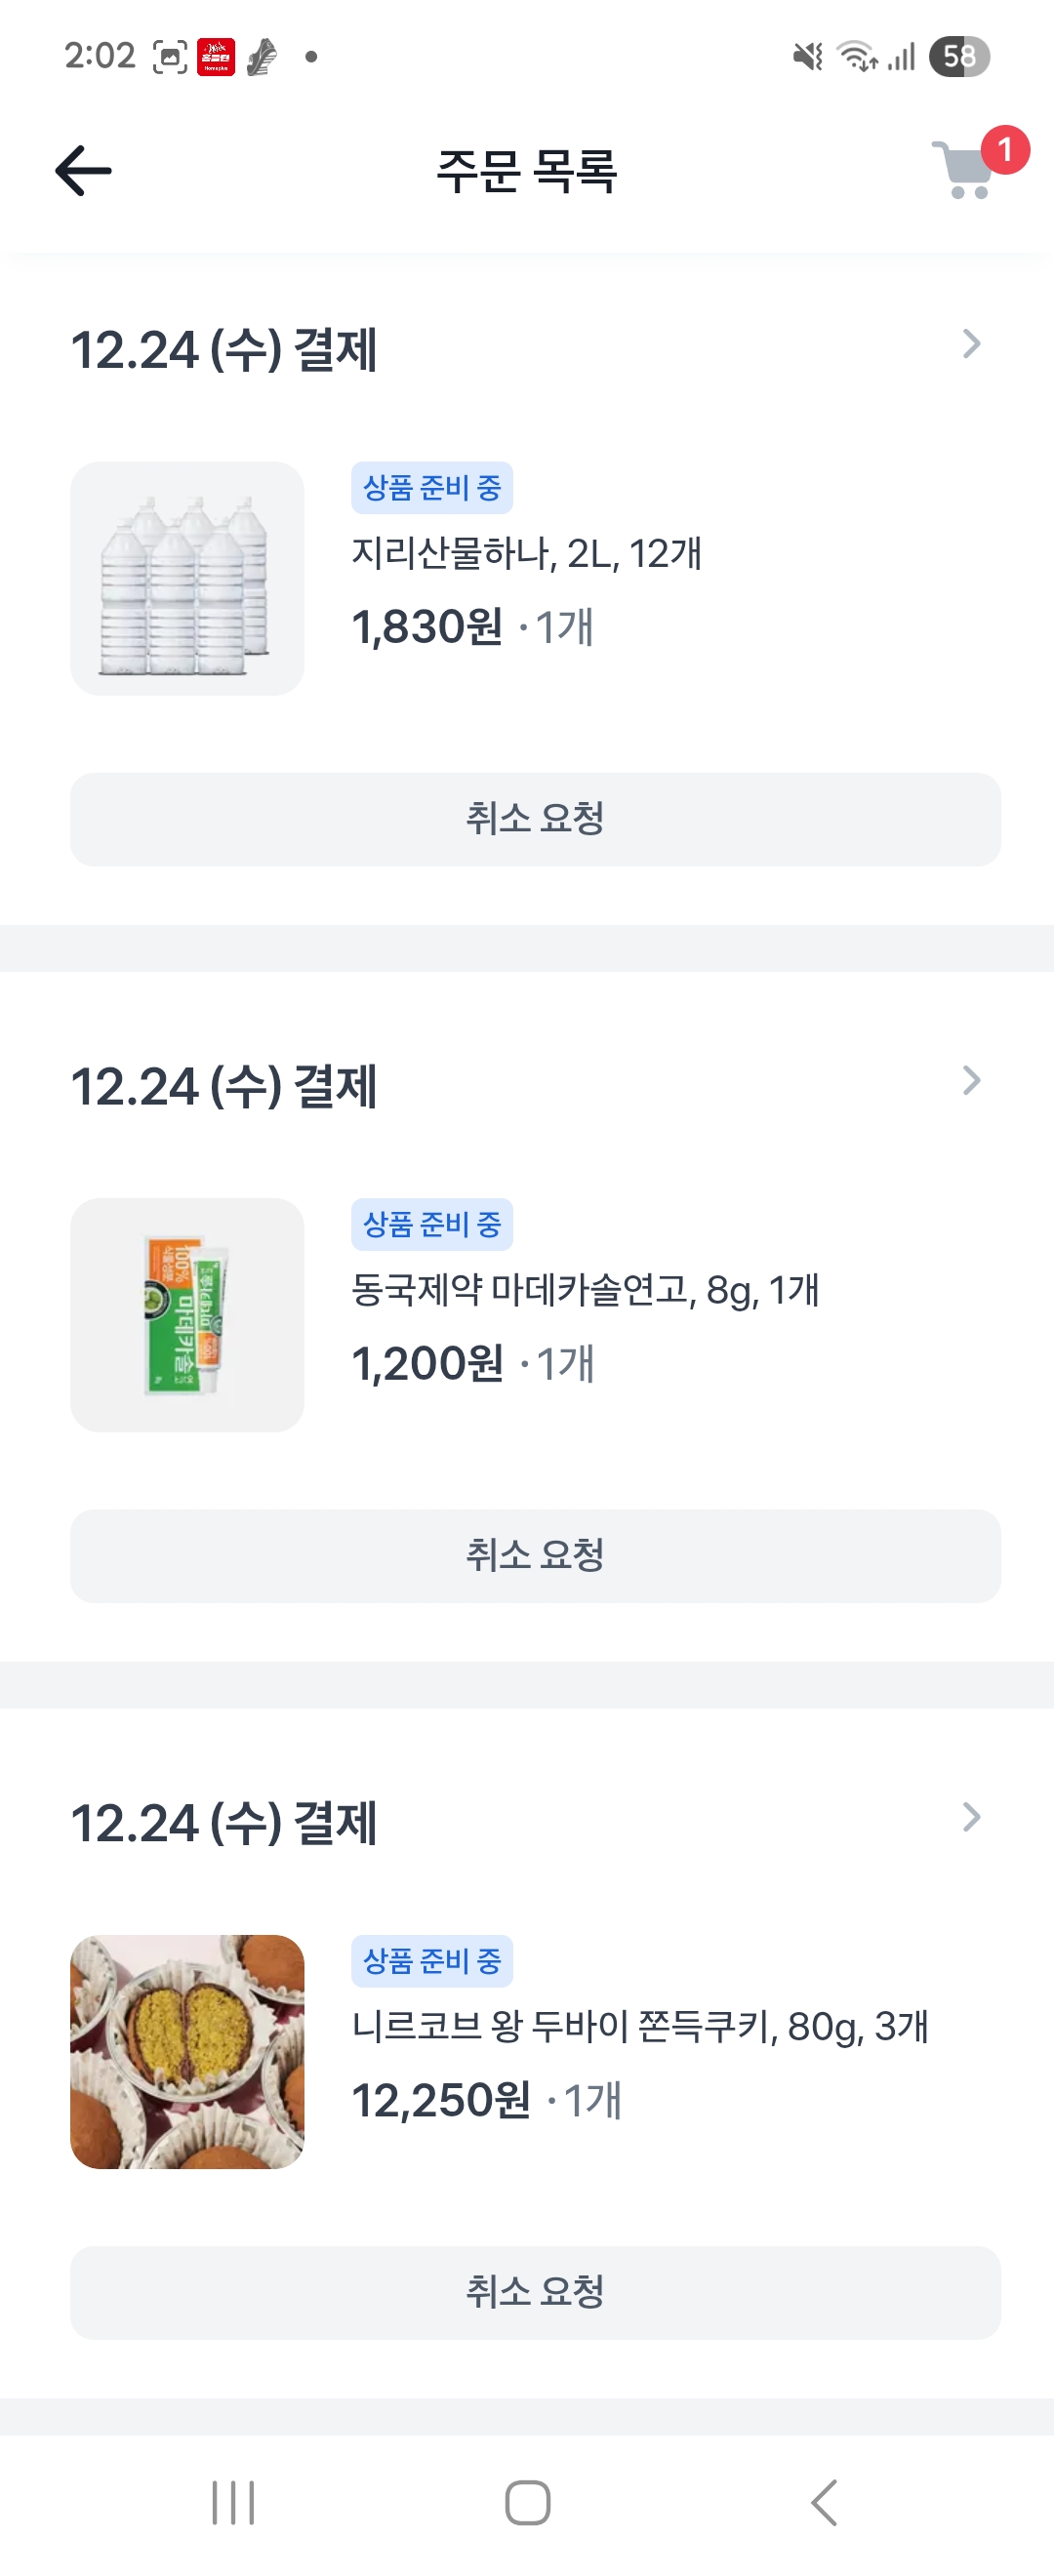This screenshot has height=2576, width=1054.
Task: Expand the water bottle order details chevron
Action: pos(970,344)
